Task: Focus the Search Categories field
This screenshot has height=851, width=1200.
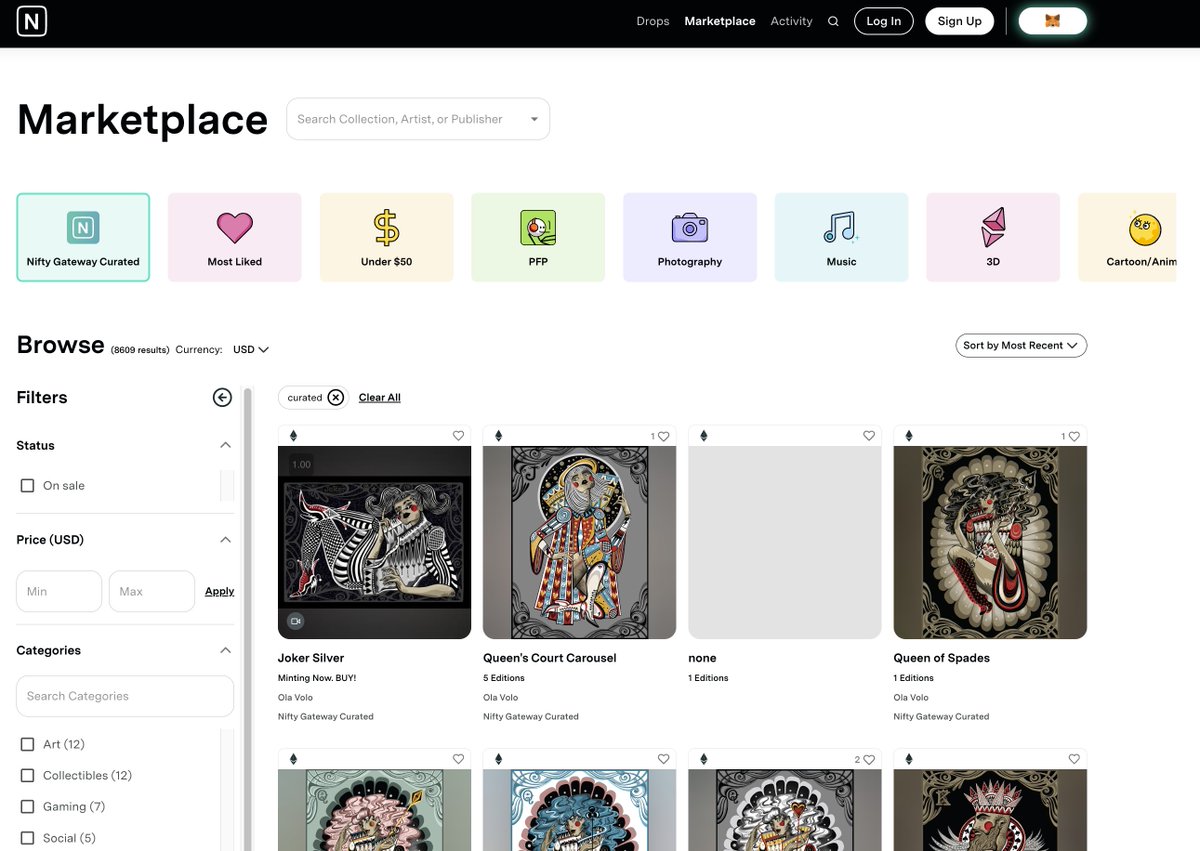Action: pyautogui.click(x=125, y=696)
